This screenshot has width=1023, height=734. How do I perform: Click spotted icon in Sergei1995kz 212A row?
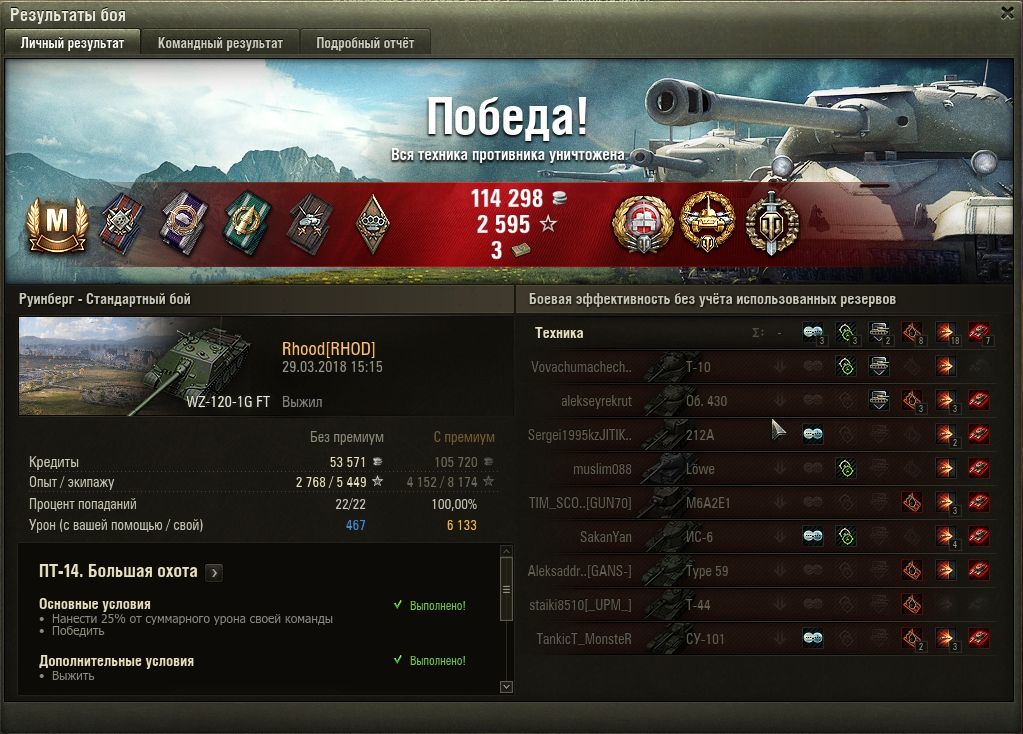coord(813,435)
